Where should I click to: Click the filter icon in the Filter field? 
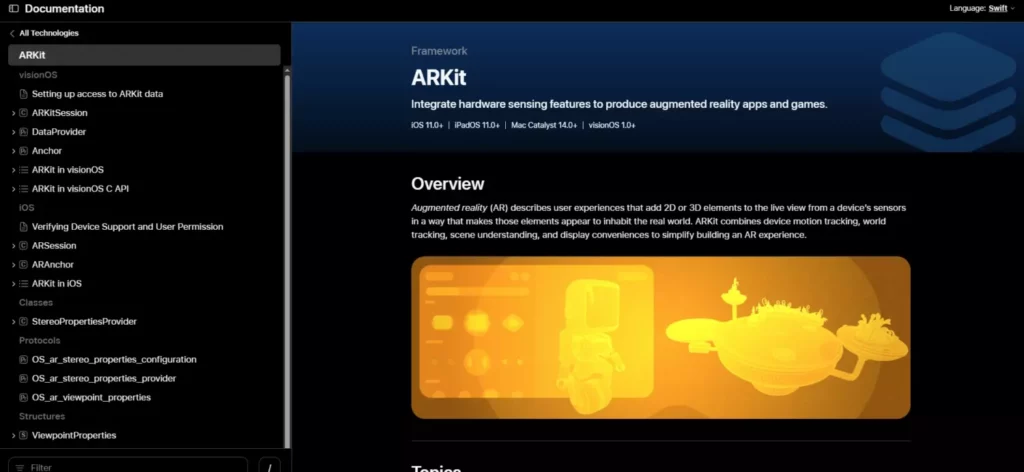[20, 467]
